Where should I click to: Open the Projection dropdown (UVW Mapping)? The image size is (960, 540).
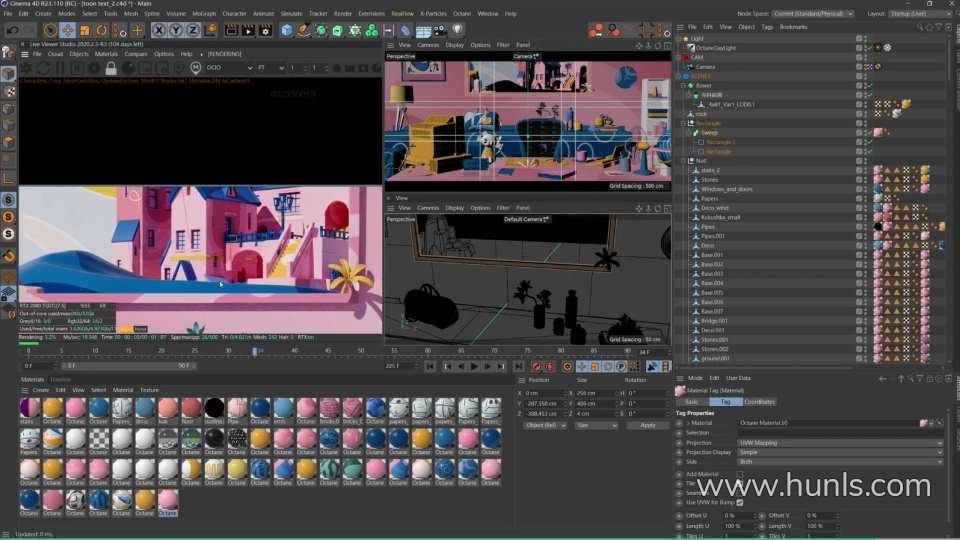[840, 441]
